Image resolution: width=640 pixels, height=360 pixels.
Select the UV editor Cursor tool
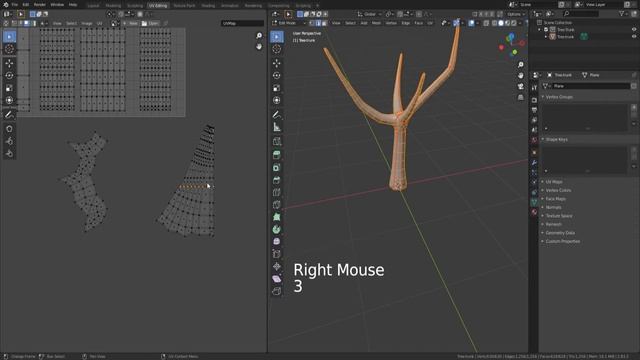point(9,49)
